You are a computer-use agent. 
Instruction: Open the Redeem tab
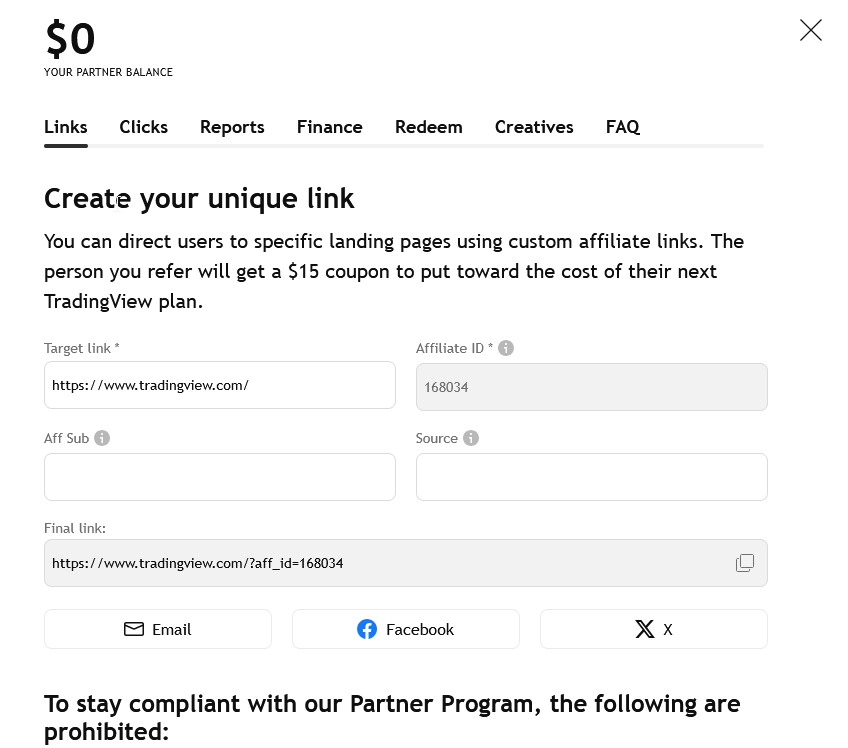428,127
